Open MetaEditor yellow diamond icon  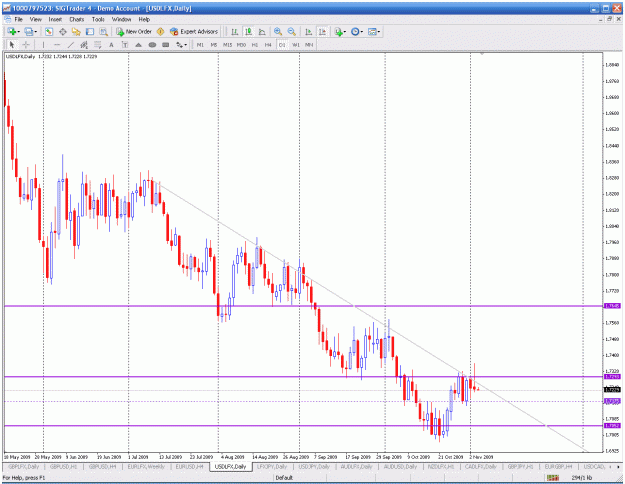[x=161, y=31]
